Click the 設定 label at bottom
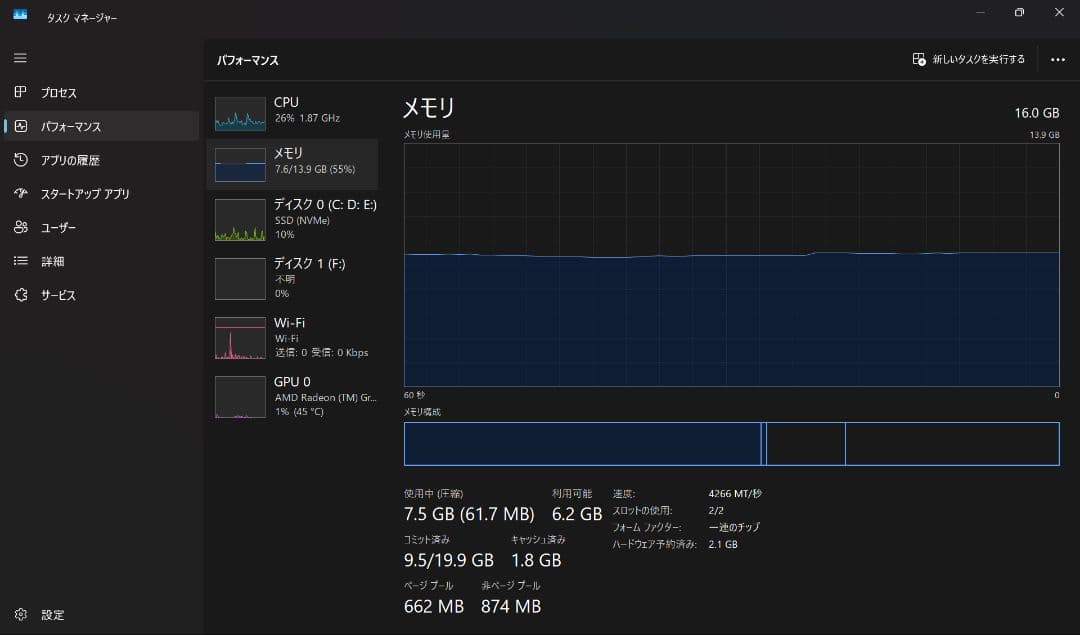Screen dimensions: 1080x635 [x=52, y=615]
